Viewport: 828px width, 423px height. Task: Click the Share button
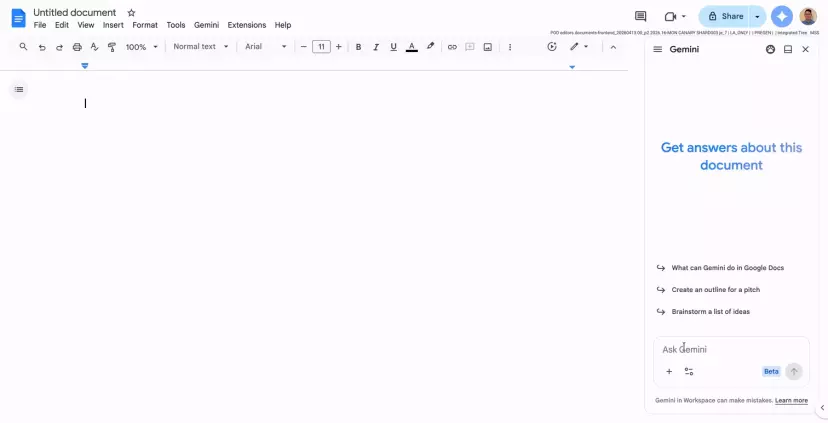[725, 16]
